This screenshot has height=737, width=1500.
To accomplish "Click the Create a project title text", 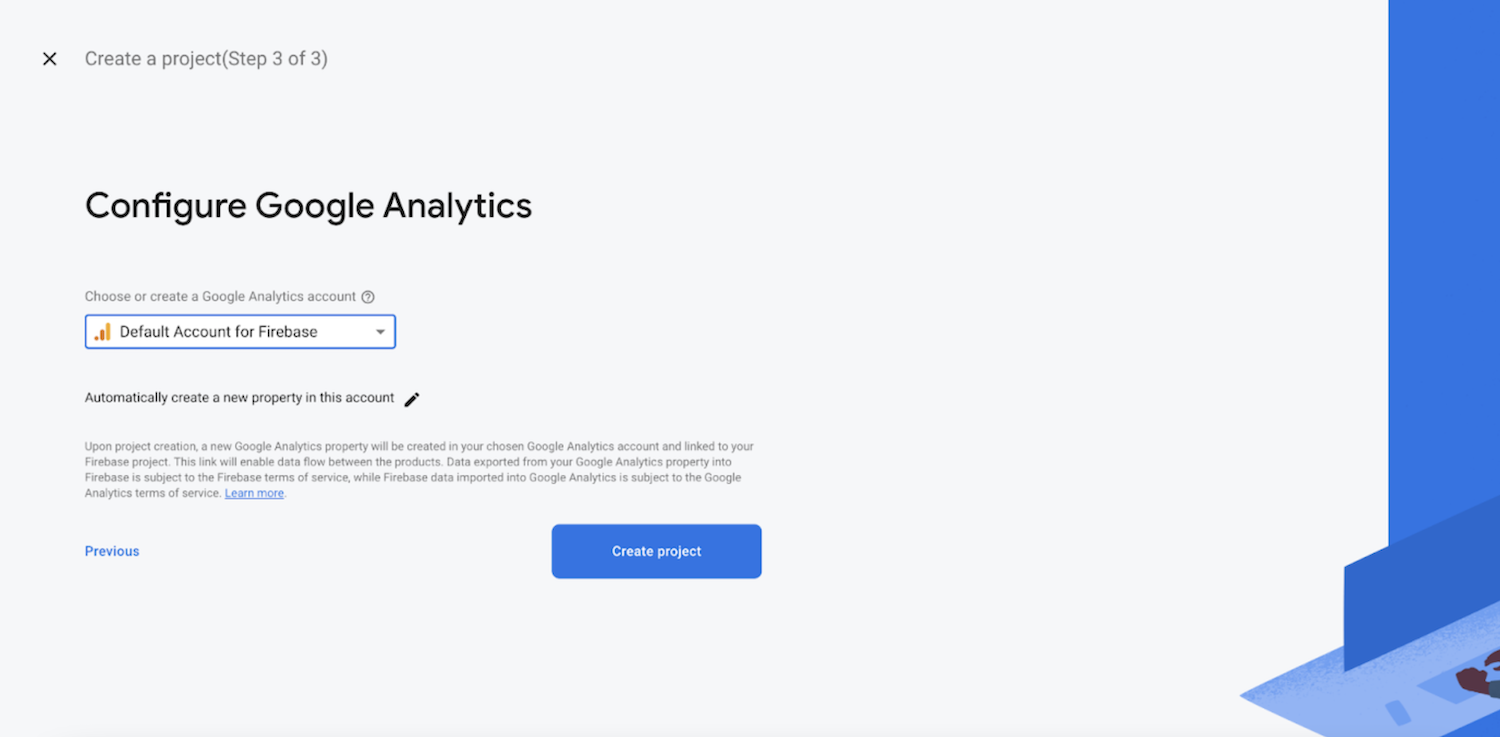I will point(153,59).
